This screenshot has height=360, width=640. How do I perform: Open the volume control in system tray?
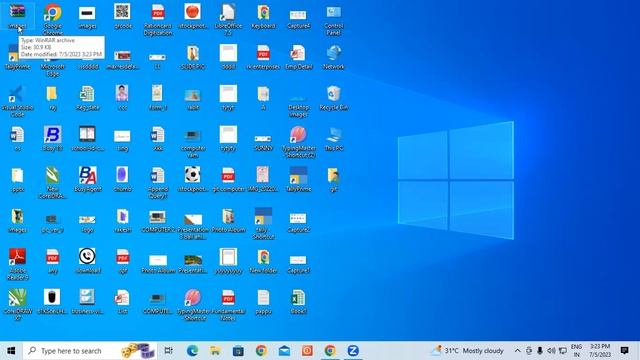click(x=551, y=351)
